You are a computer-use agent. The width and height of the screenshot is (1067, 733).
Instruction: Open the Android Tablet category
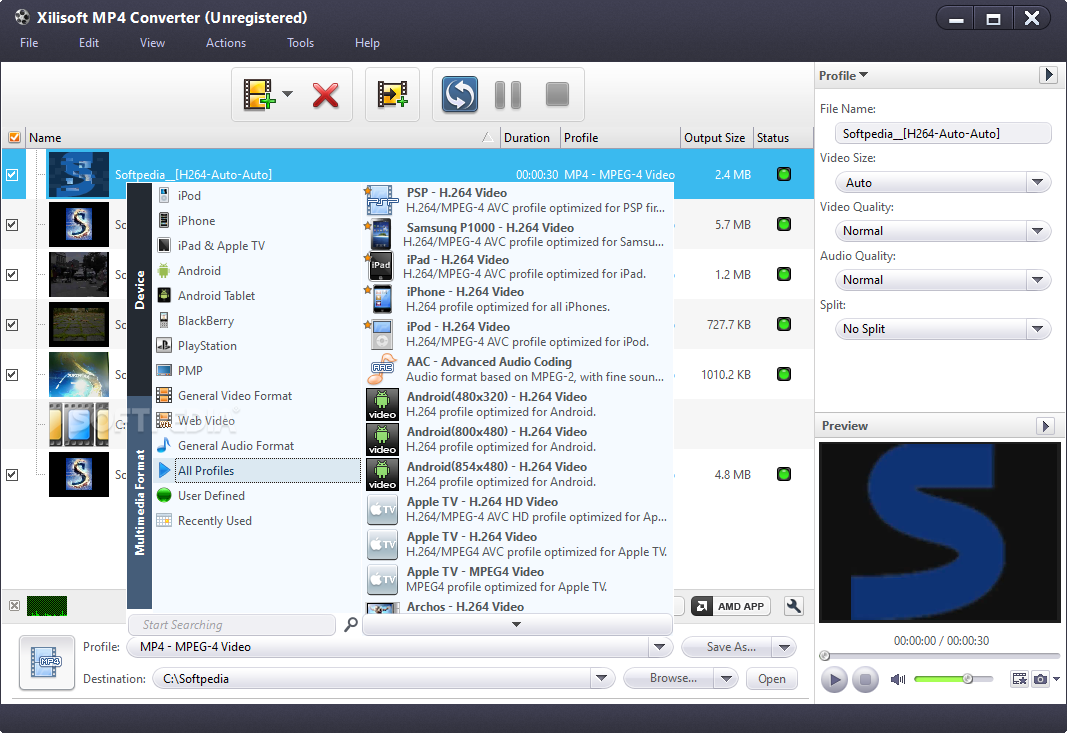[257, 295]
